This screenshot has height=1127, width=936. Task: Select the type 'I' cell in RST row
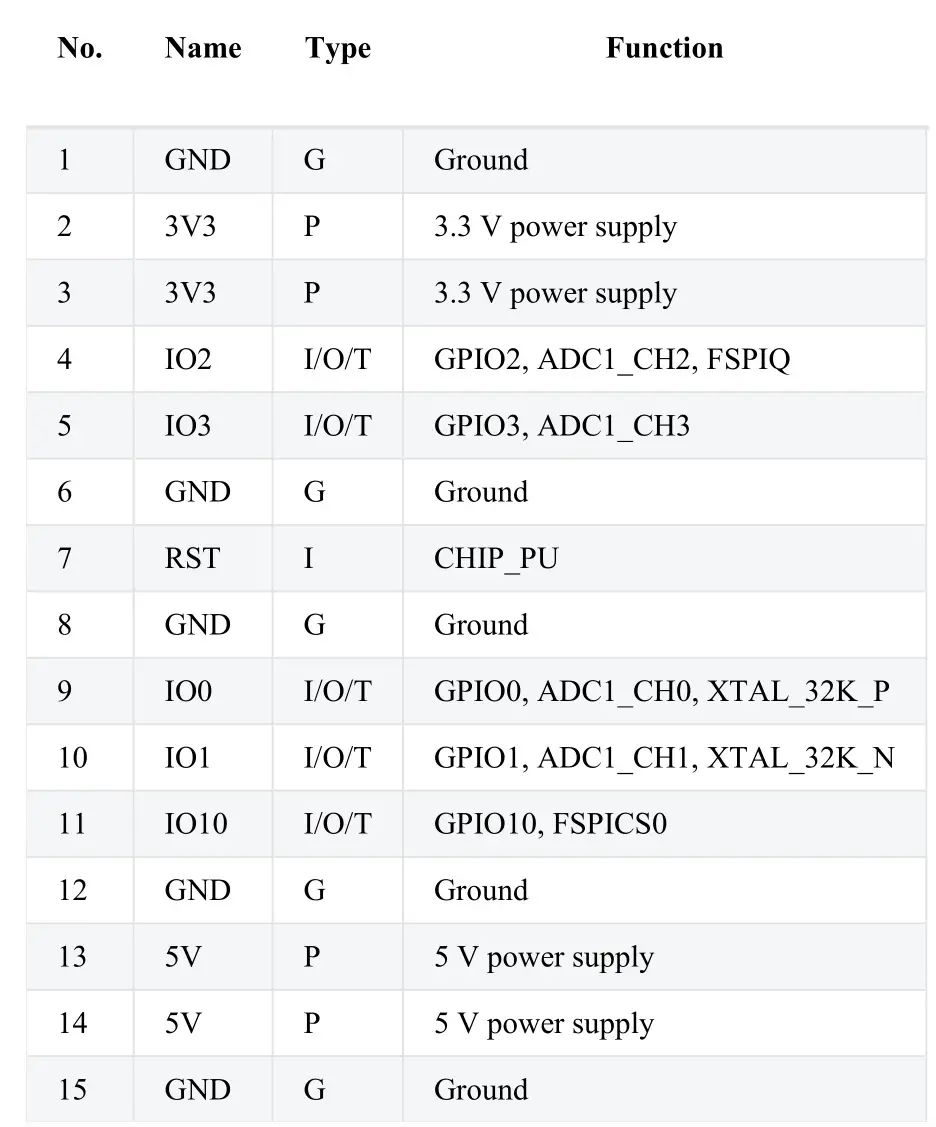309,558
